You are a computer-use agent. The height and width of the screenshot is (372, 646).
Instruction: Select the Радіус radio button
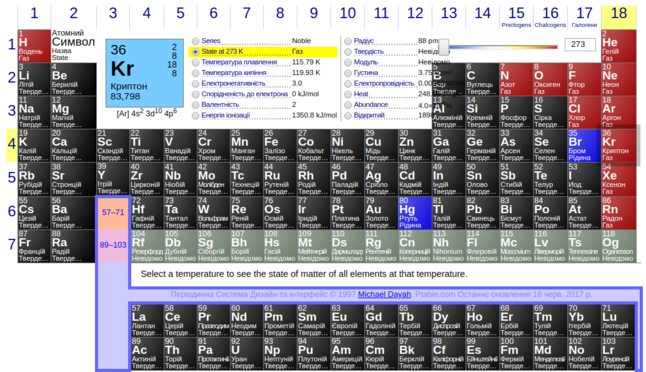coord(348,41)
